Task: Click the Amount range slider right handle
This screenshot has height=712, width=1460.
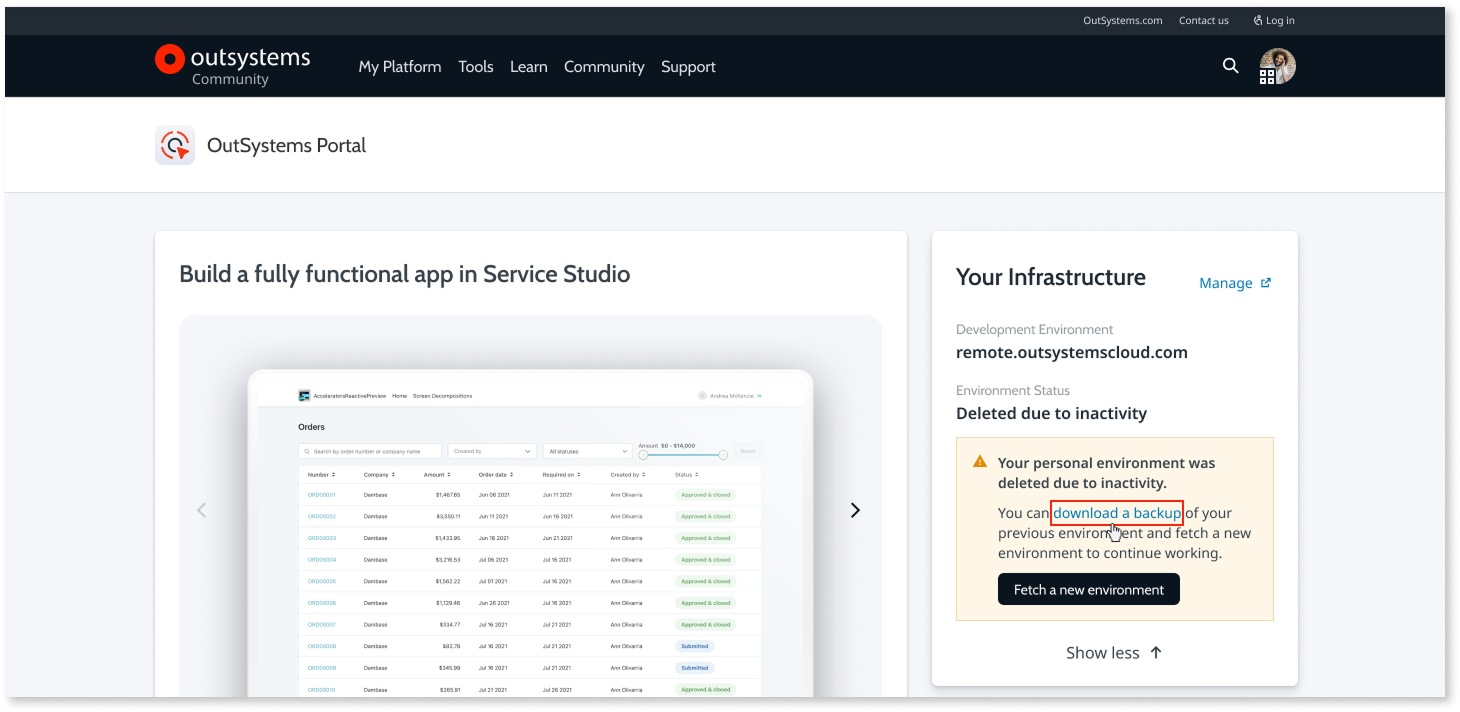Action: (x=723, y=455)
